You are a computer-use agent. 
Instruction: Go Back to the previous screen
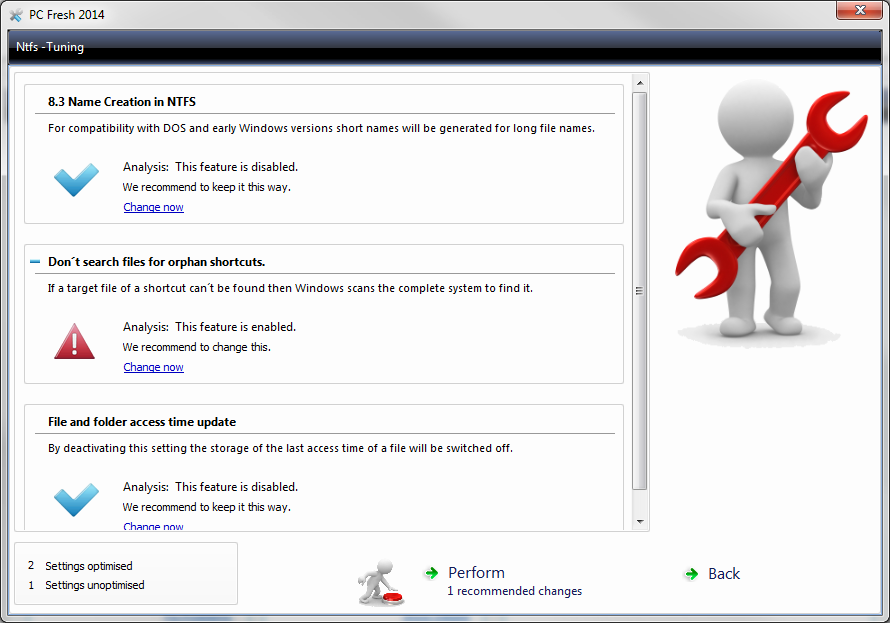click(724, 574)
